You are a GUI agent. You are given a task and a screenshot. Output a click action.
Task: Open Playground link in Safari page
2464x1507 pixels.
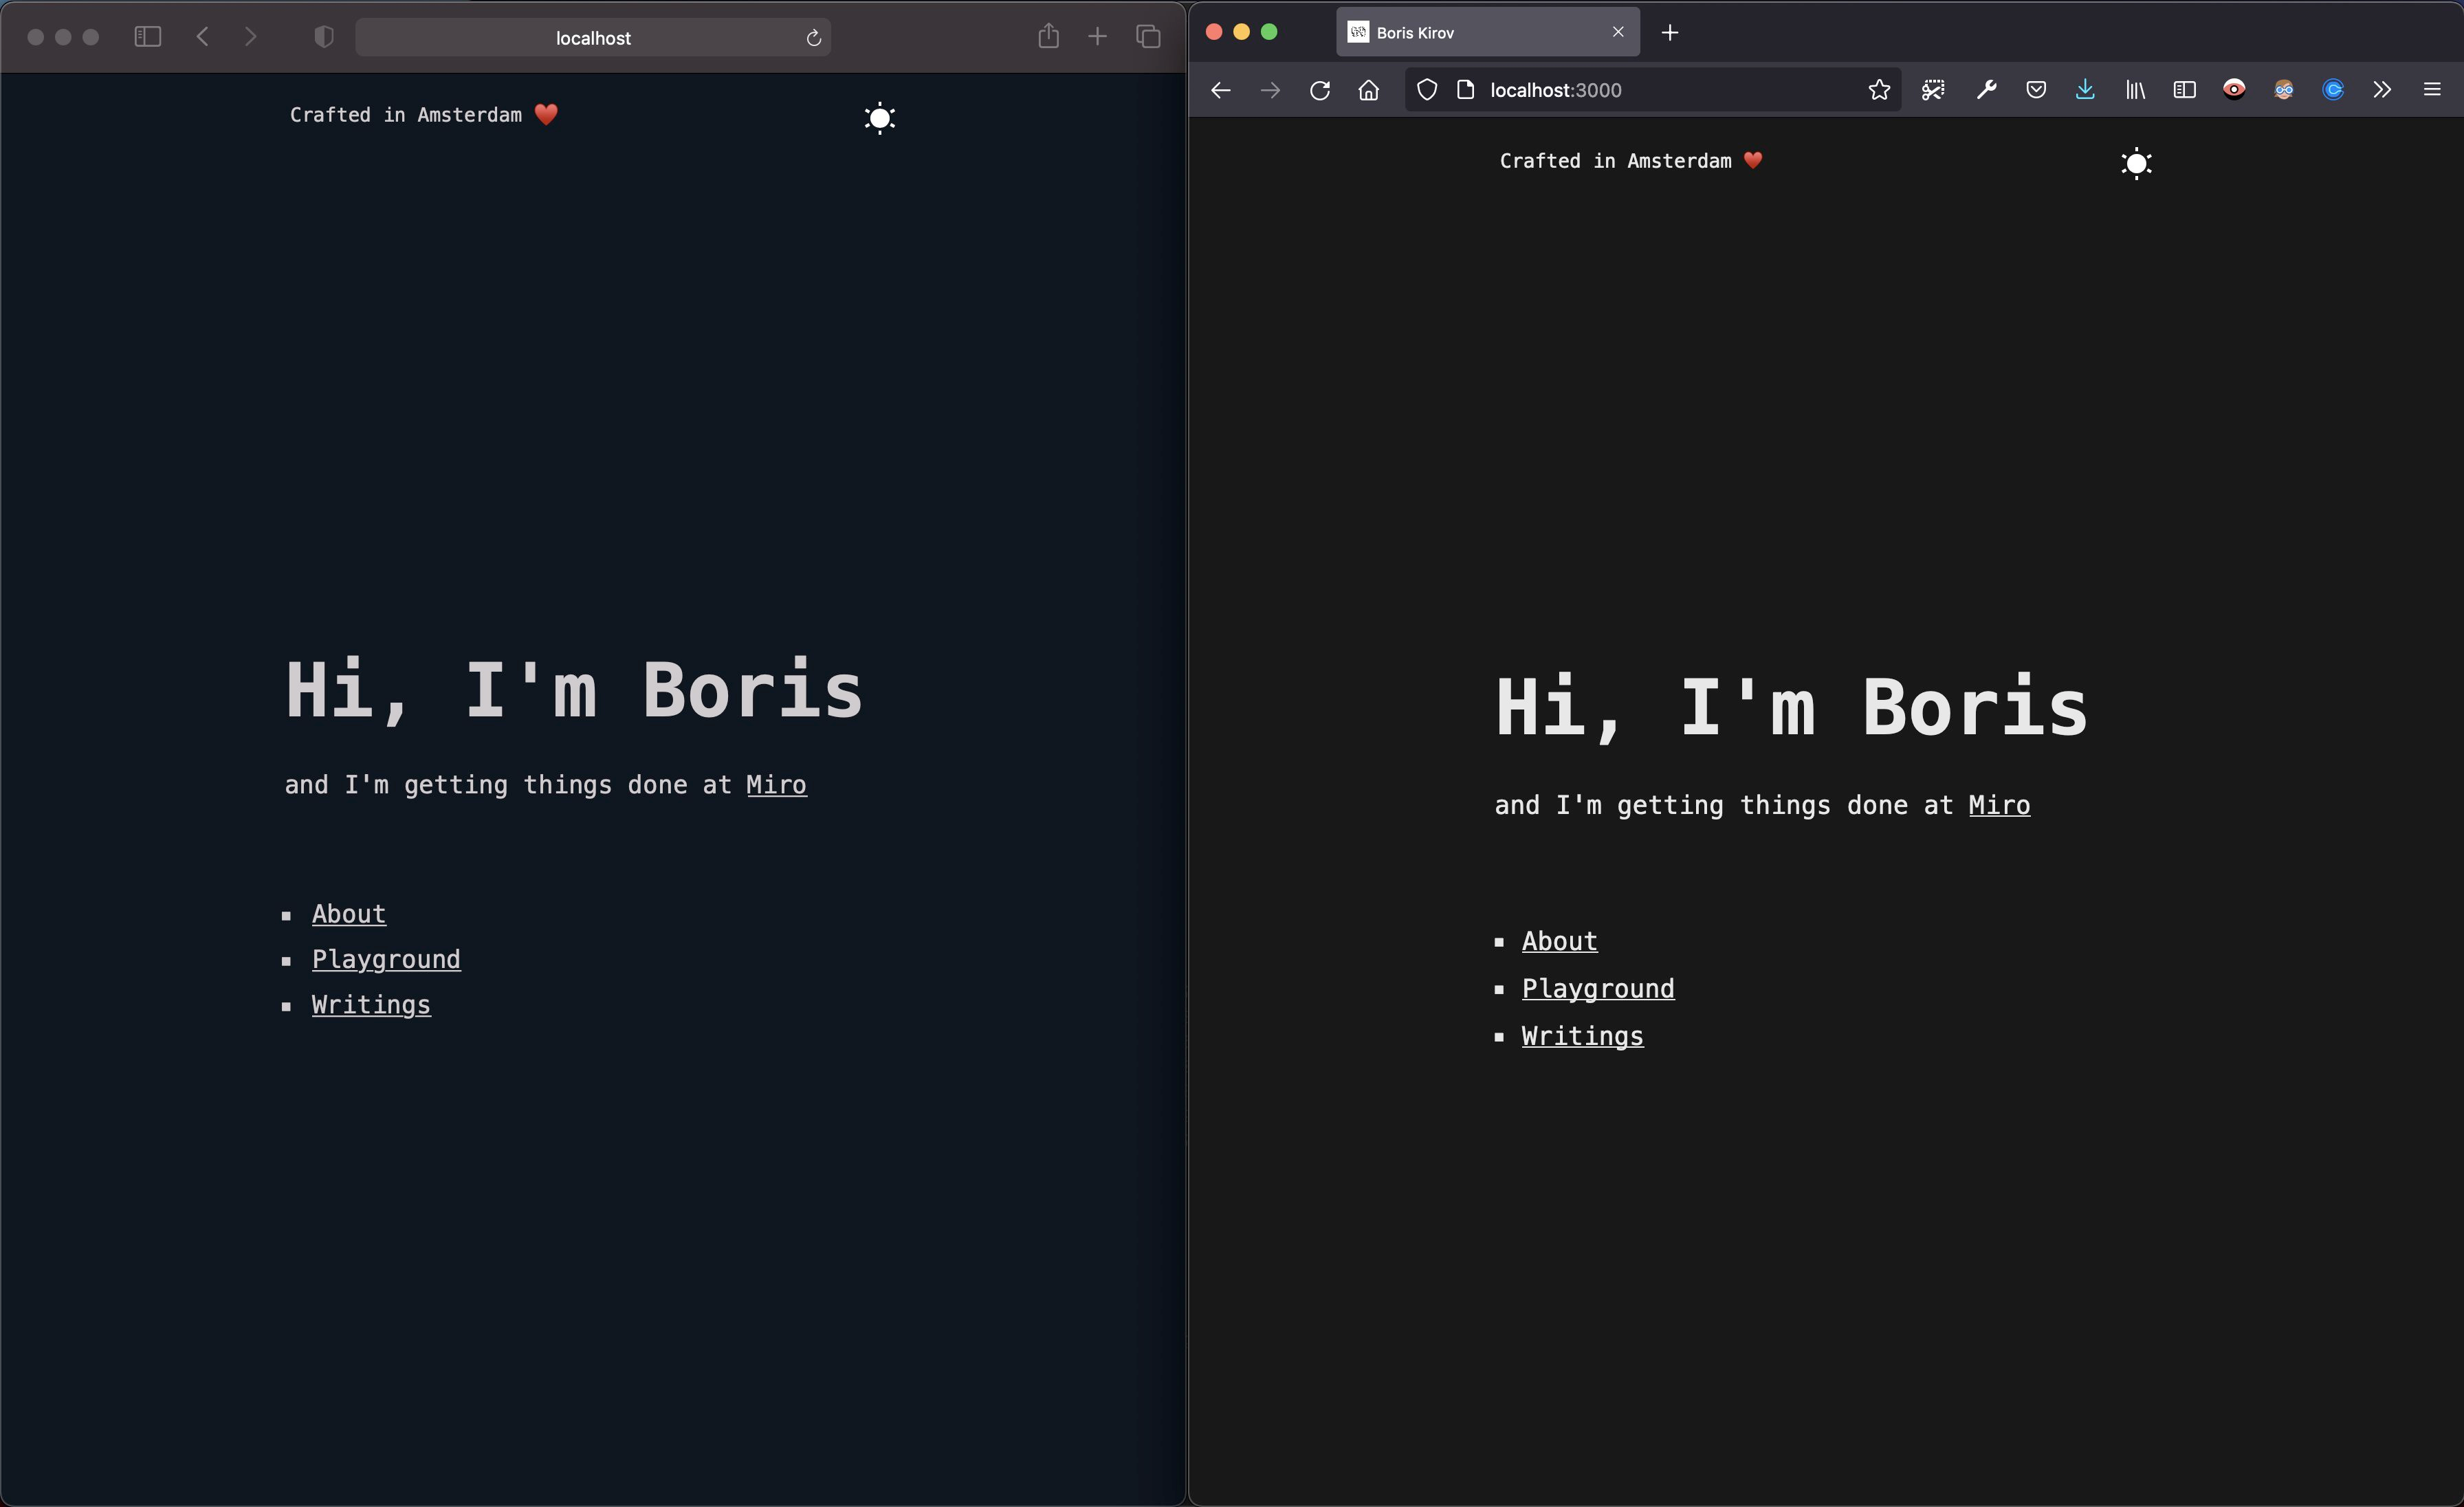coord(386,959)
